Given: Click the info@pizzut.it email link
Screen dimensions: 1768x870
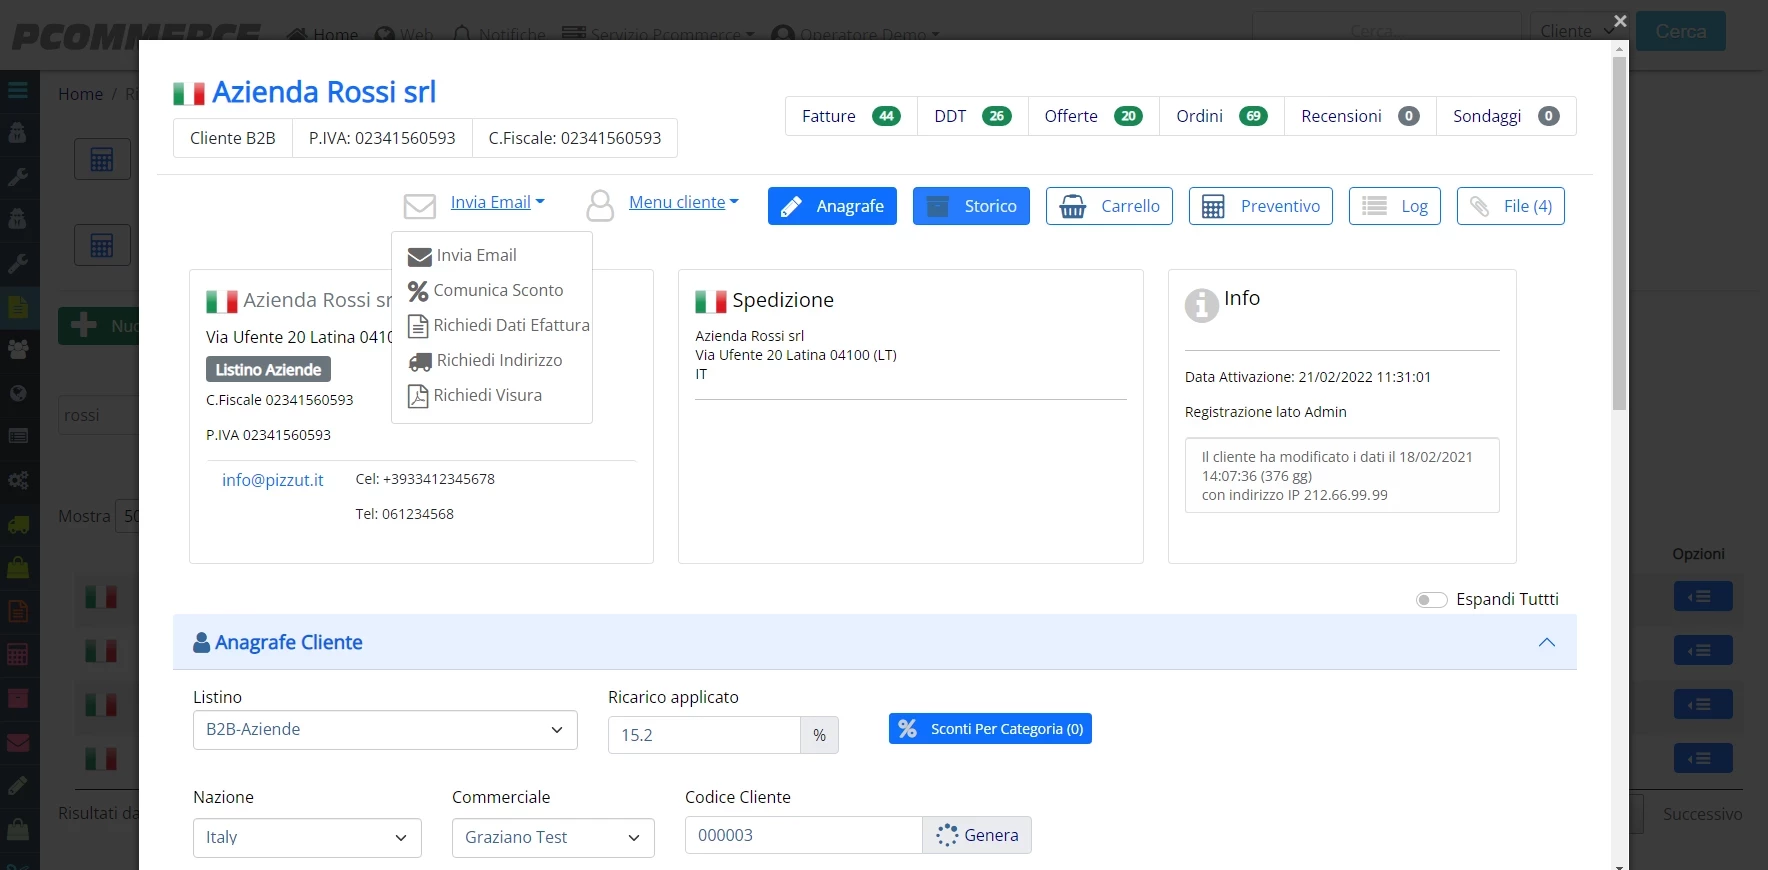Looking at the screenshot, I should [x=273, y=480].
